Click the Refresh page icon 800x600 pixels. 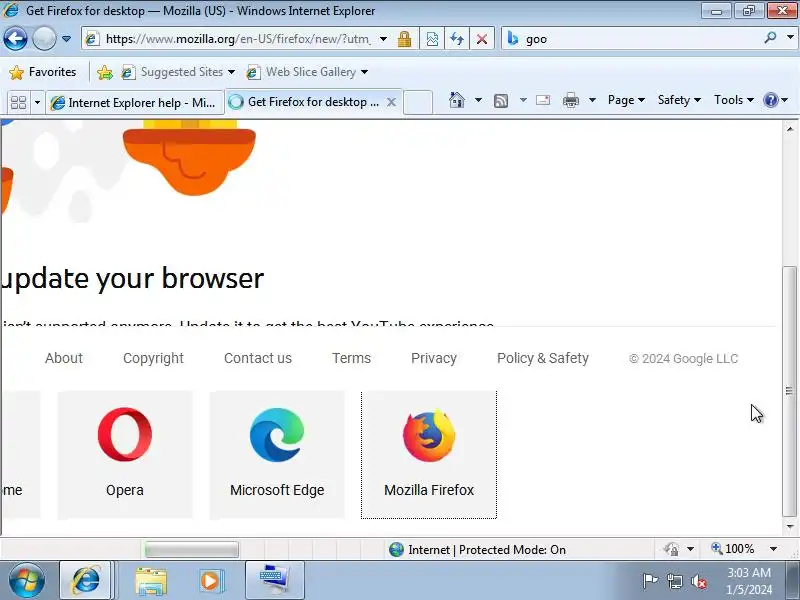[x=457, y=39]
